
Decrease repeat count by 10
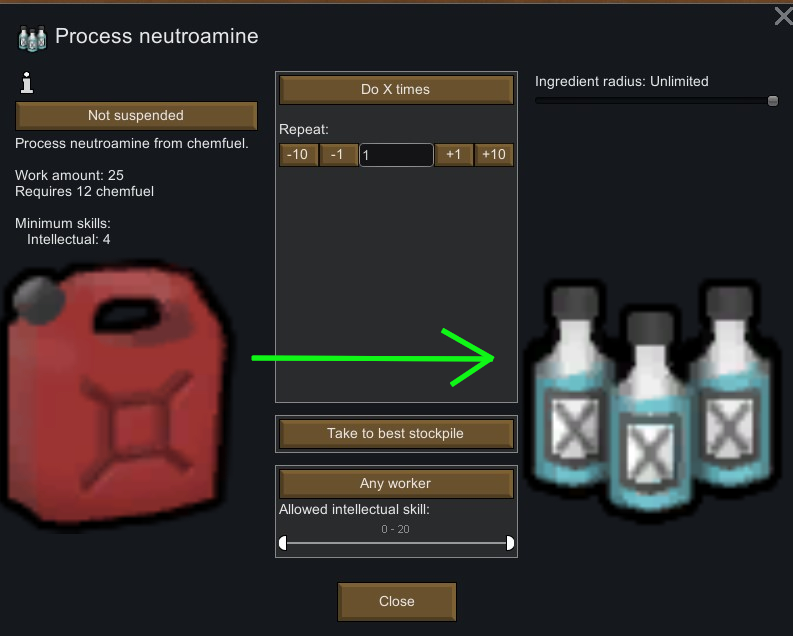click(x=298, y=154)
